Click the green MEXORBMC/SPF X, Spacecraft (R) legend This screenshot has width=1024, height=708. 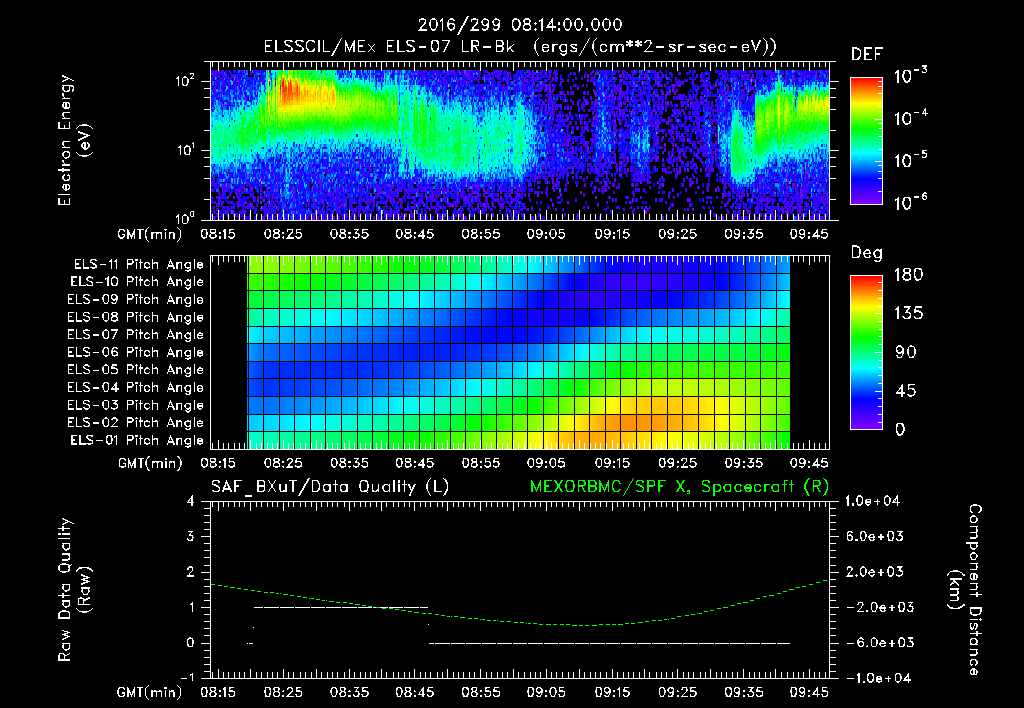(x=679, y=487)
